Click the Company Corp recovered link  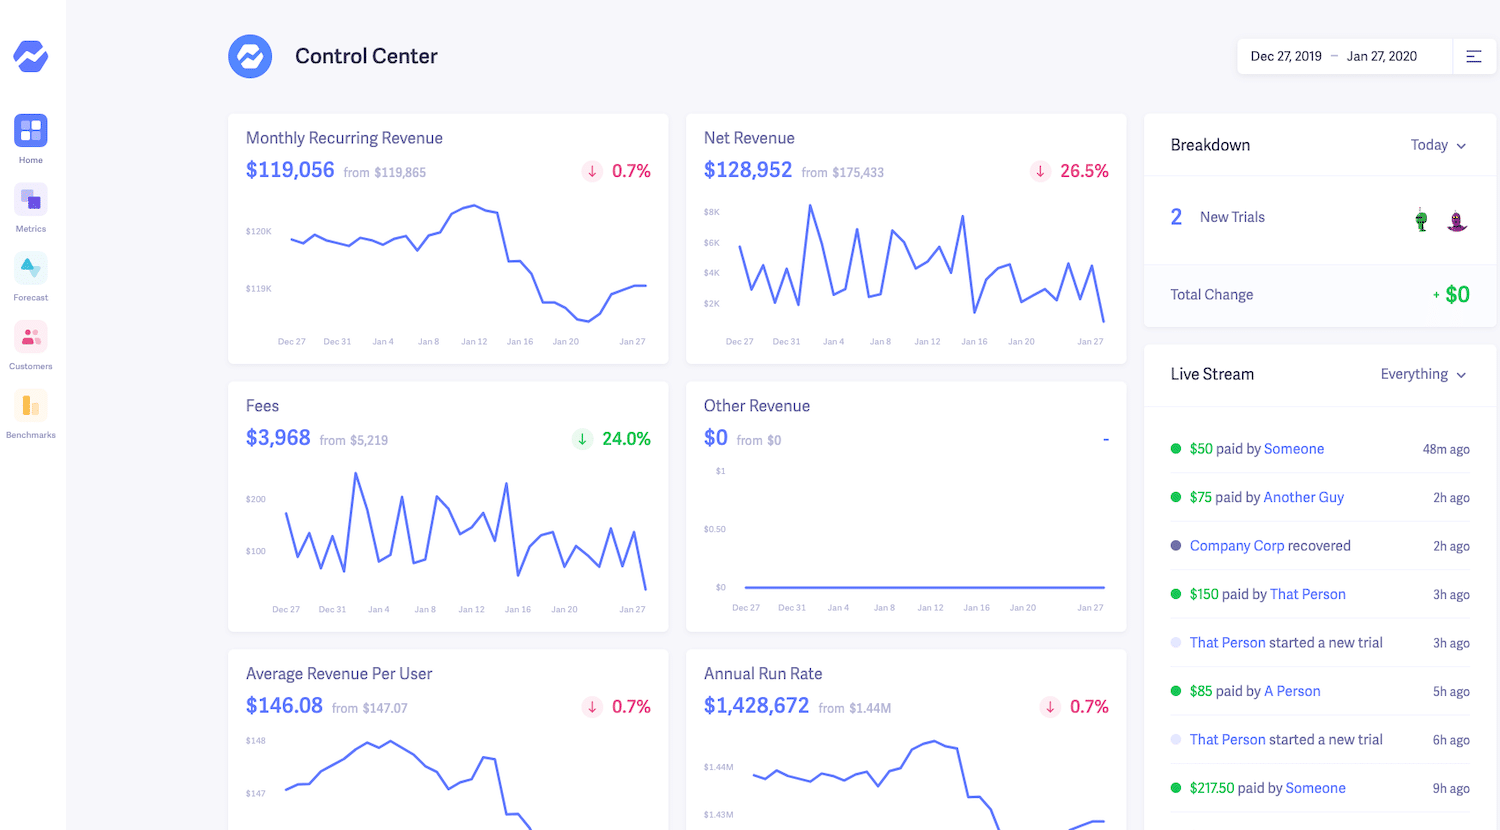click(1239, 545)
